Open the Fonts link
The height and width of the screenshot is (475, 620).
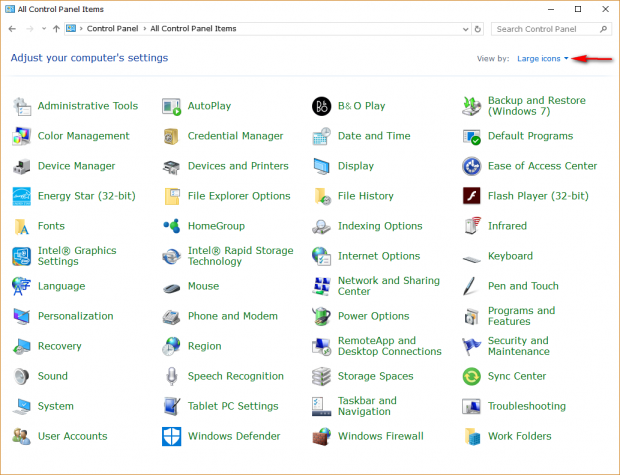click(x=51, y=226)
